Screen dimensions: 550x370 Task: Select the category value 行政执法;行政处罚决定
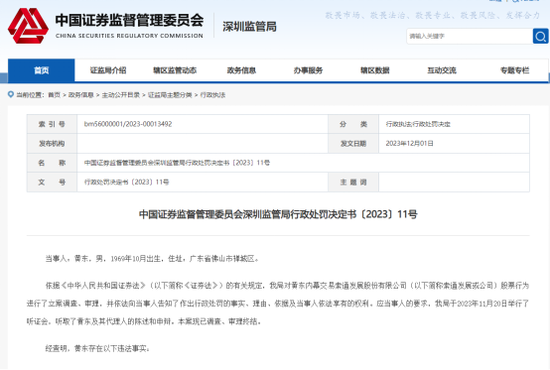pyautogui.click(x=418, y=124)
